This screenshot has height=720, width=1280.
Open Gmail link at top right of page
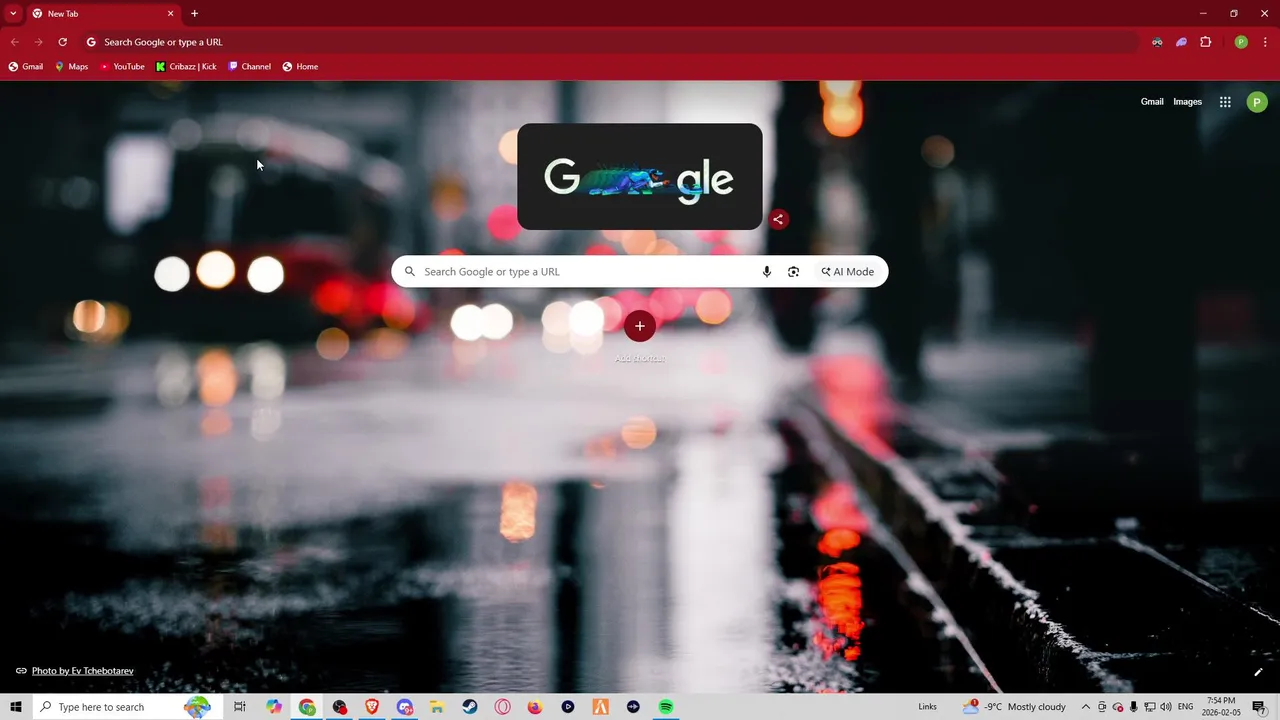point(1152,102)
